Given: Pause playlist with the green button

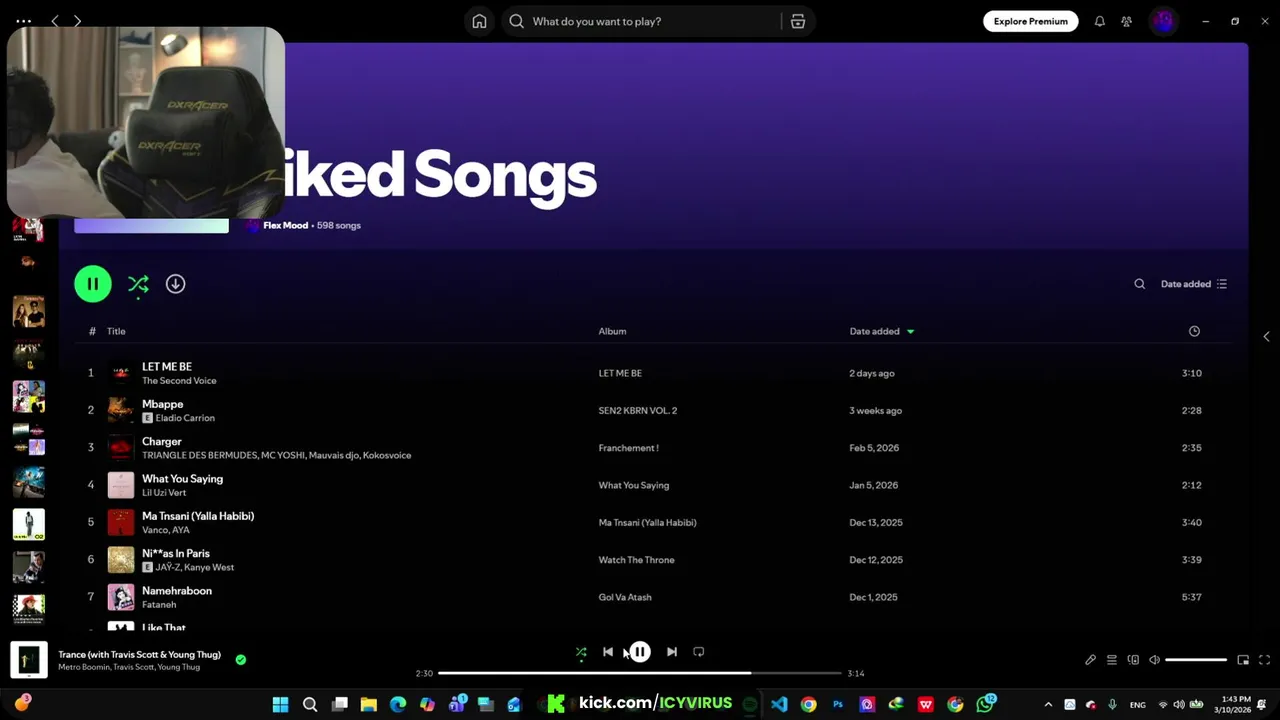Looking at the screenshot, I should (x=93, y=284).
